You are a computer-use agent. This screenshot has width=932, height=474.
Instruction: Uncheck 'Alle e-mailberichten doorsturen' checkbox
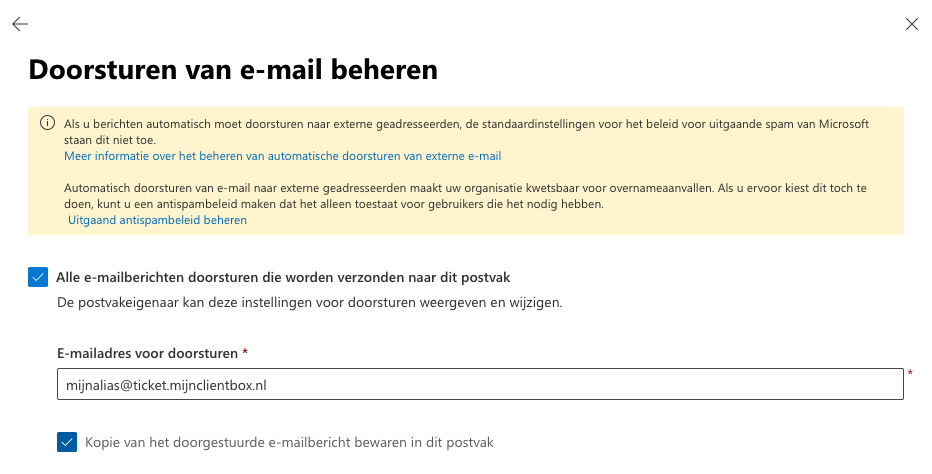click(x=38, y=277)
